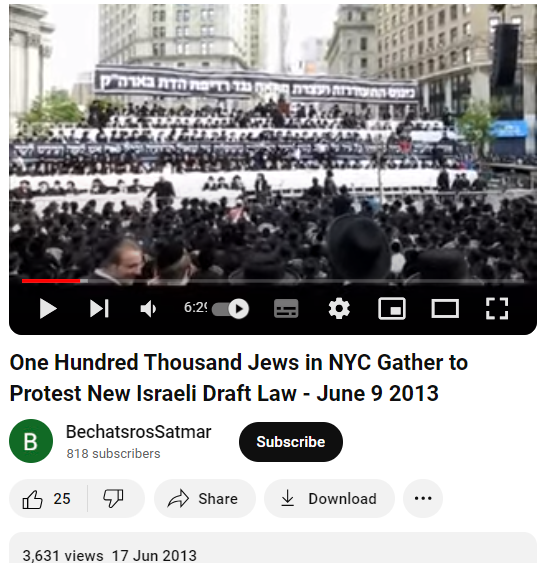Switch to theater mode

445,308
